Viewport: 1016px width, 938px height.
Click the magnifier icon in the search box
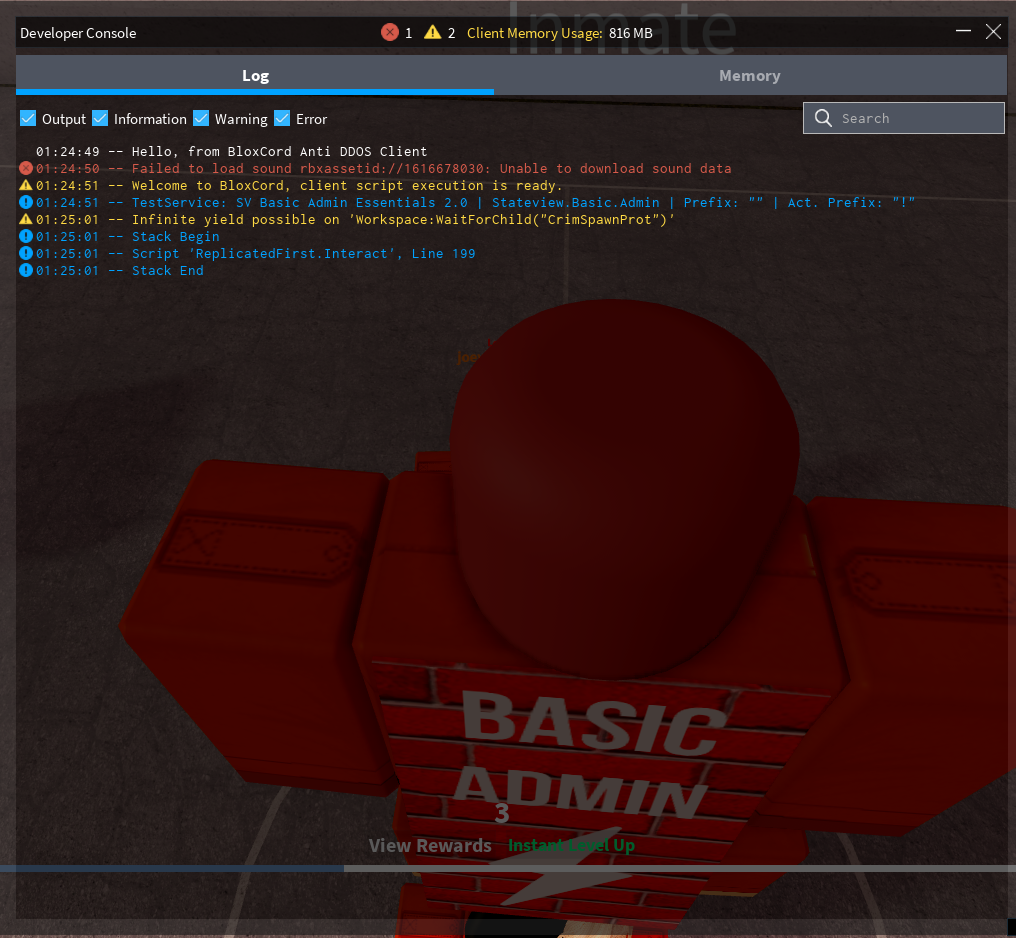[823, 118]
